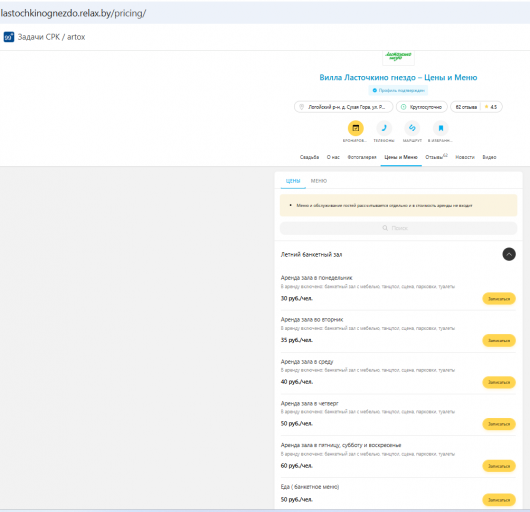Click the venue logo thumbnail

click(x=398, y=57)
